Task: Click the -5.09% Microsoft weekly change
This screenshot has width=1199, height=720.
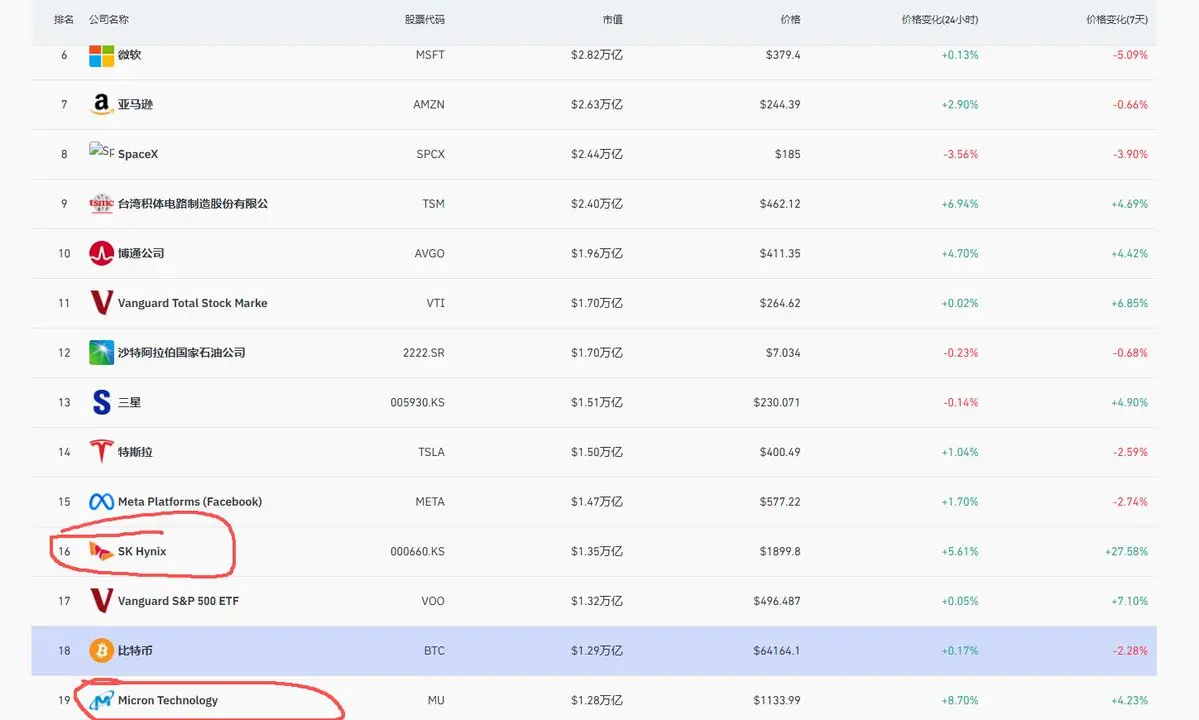Action: point(1130,55)
